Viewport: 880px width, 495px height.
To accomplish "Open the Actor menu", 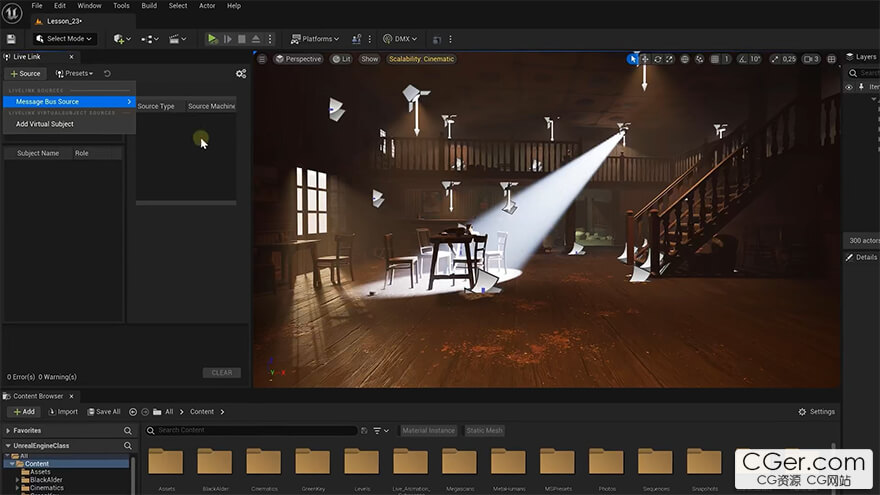I will coord(207,6).
